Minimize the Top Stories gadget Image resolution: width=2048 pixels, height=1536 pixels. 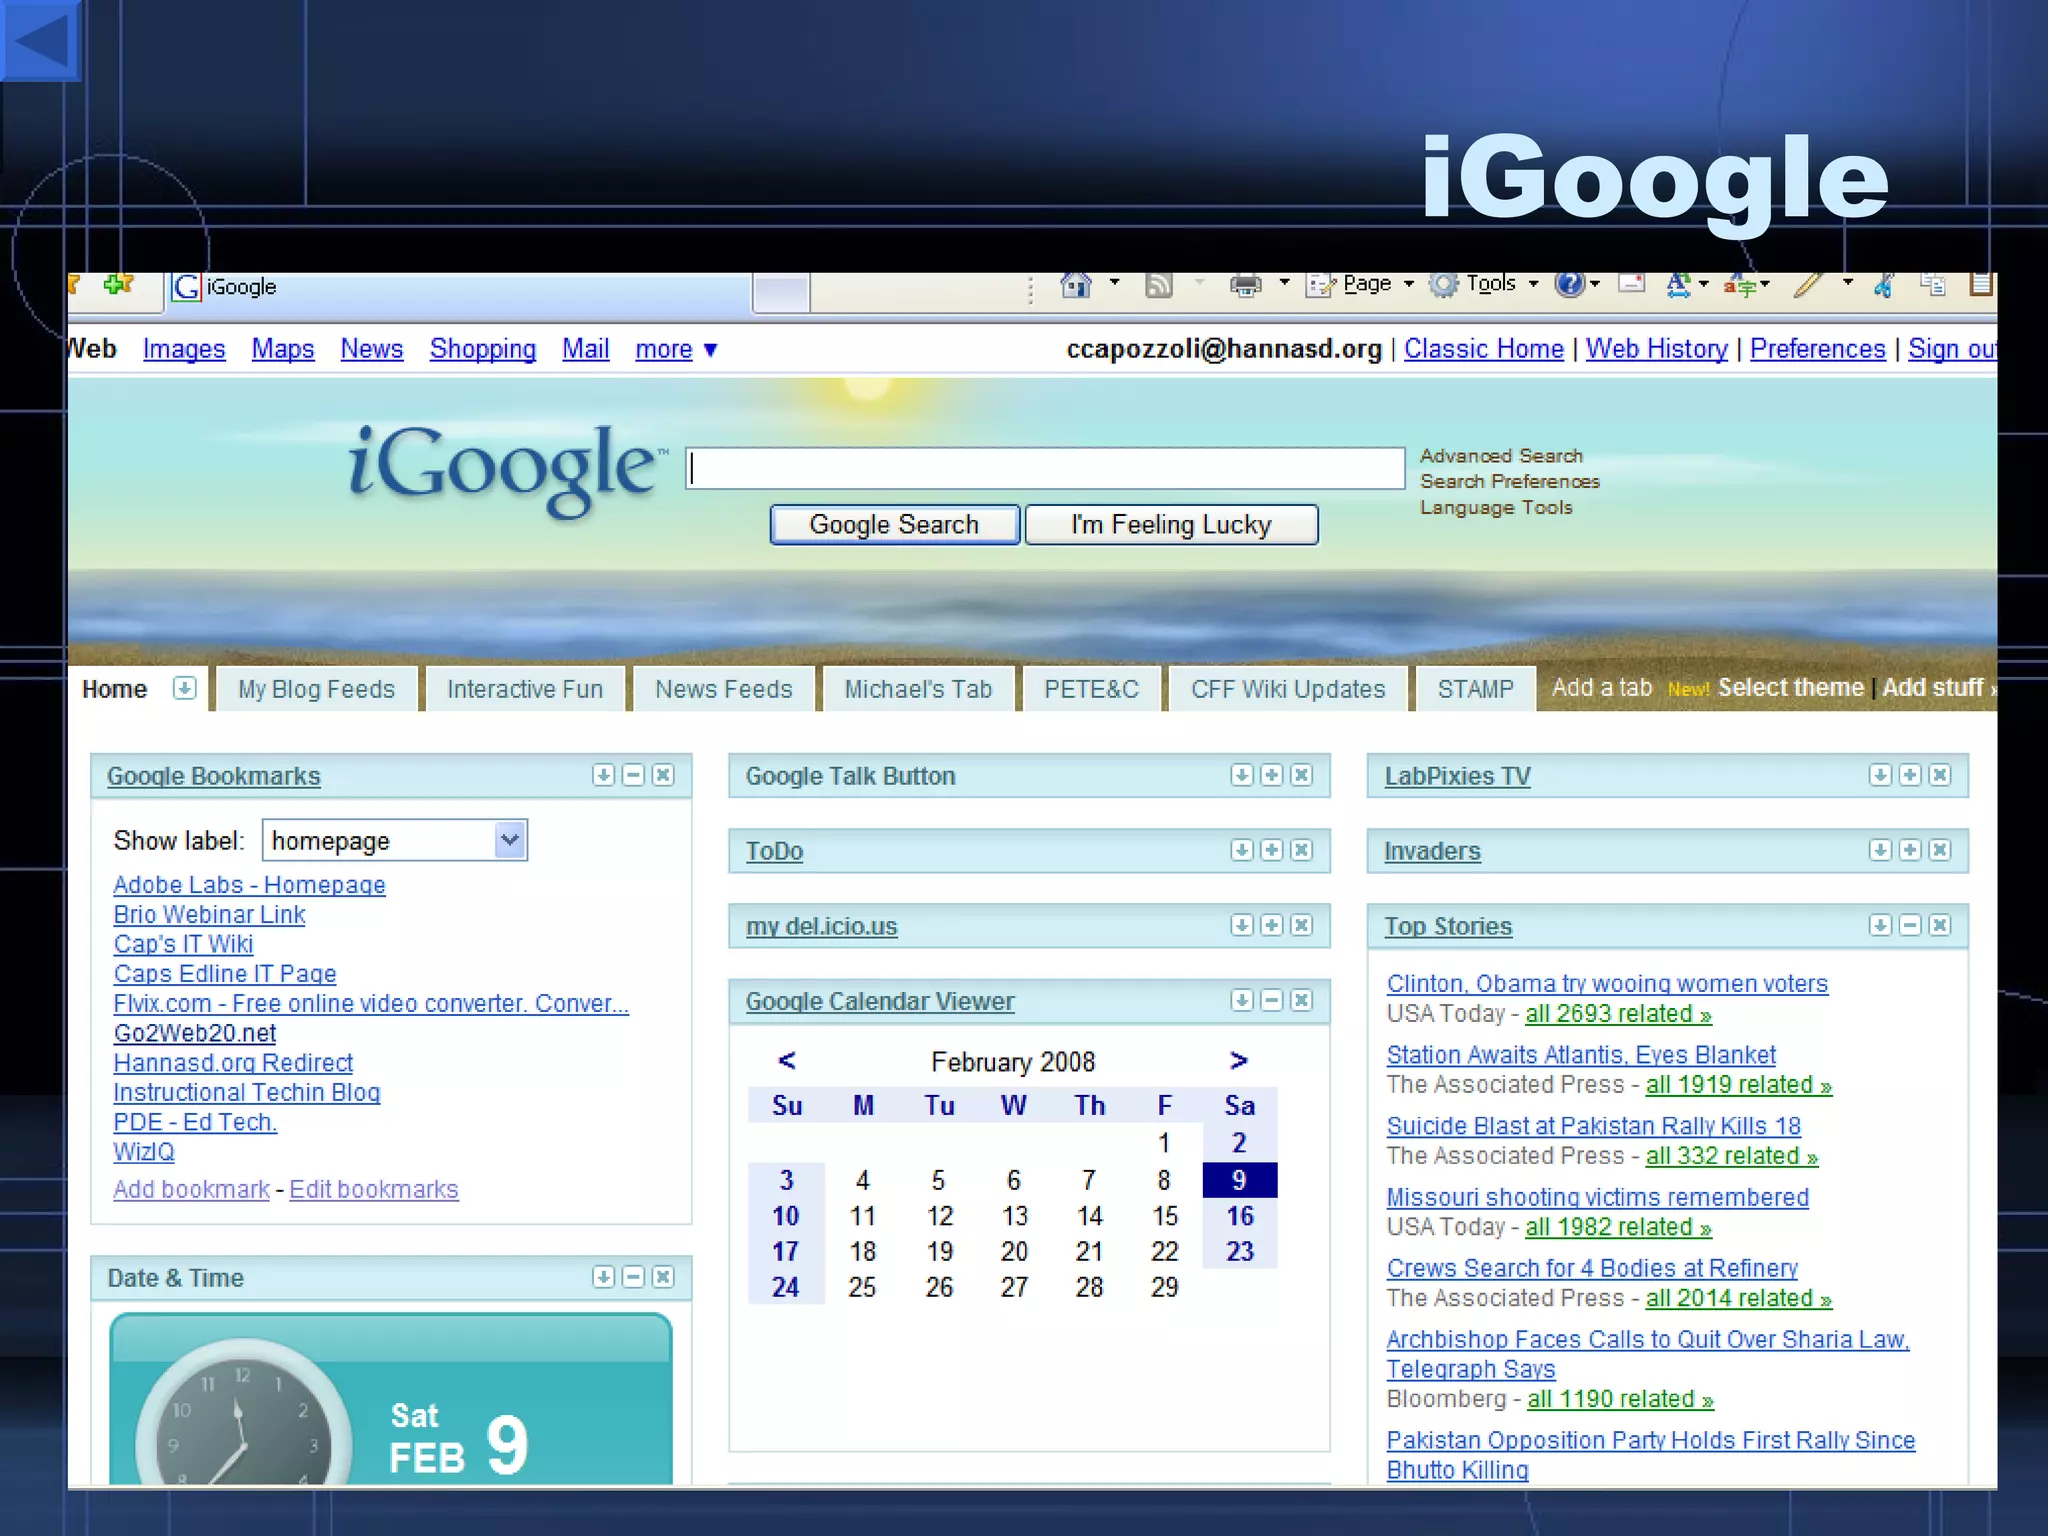click(x=1910, y=925)
